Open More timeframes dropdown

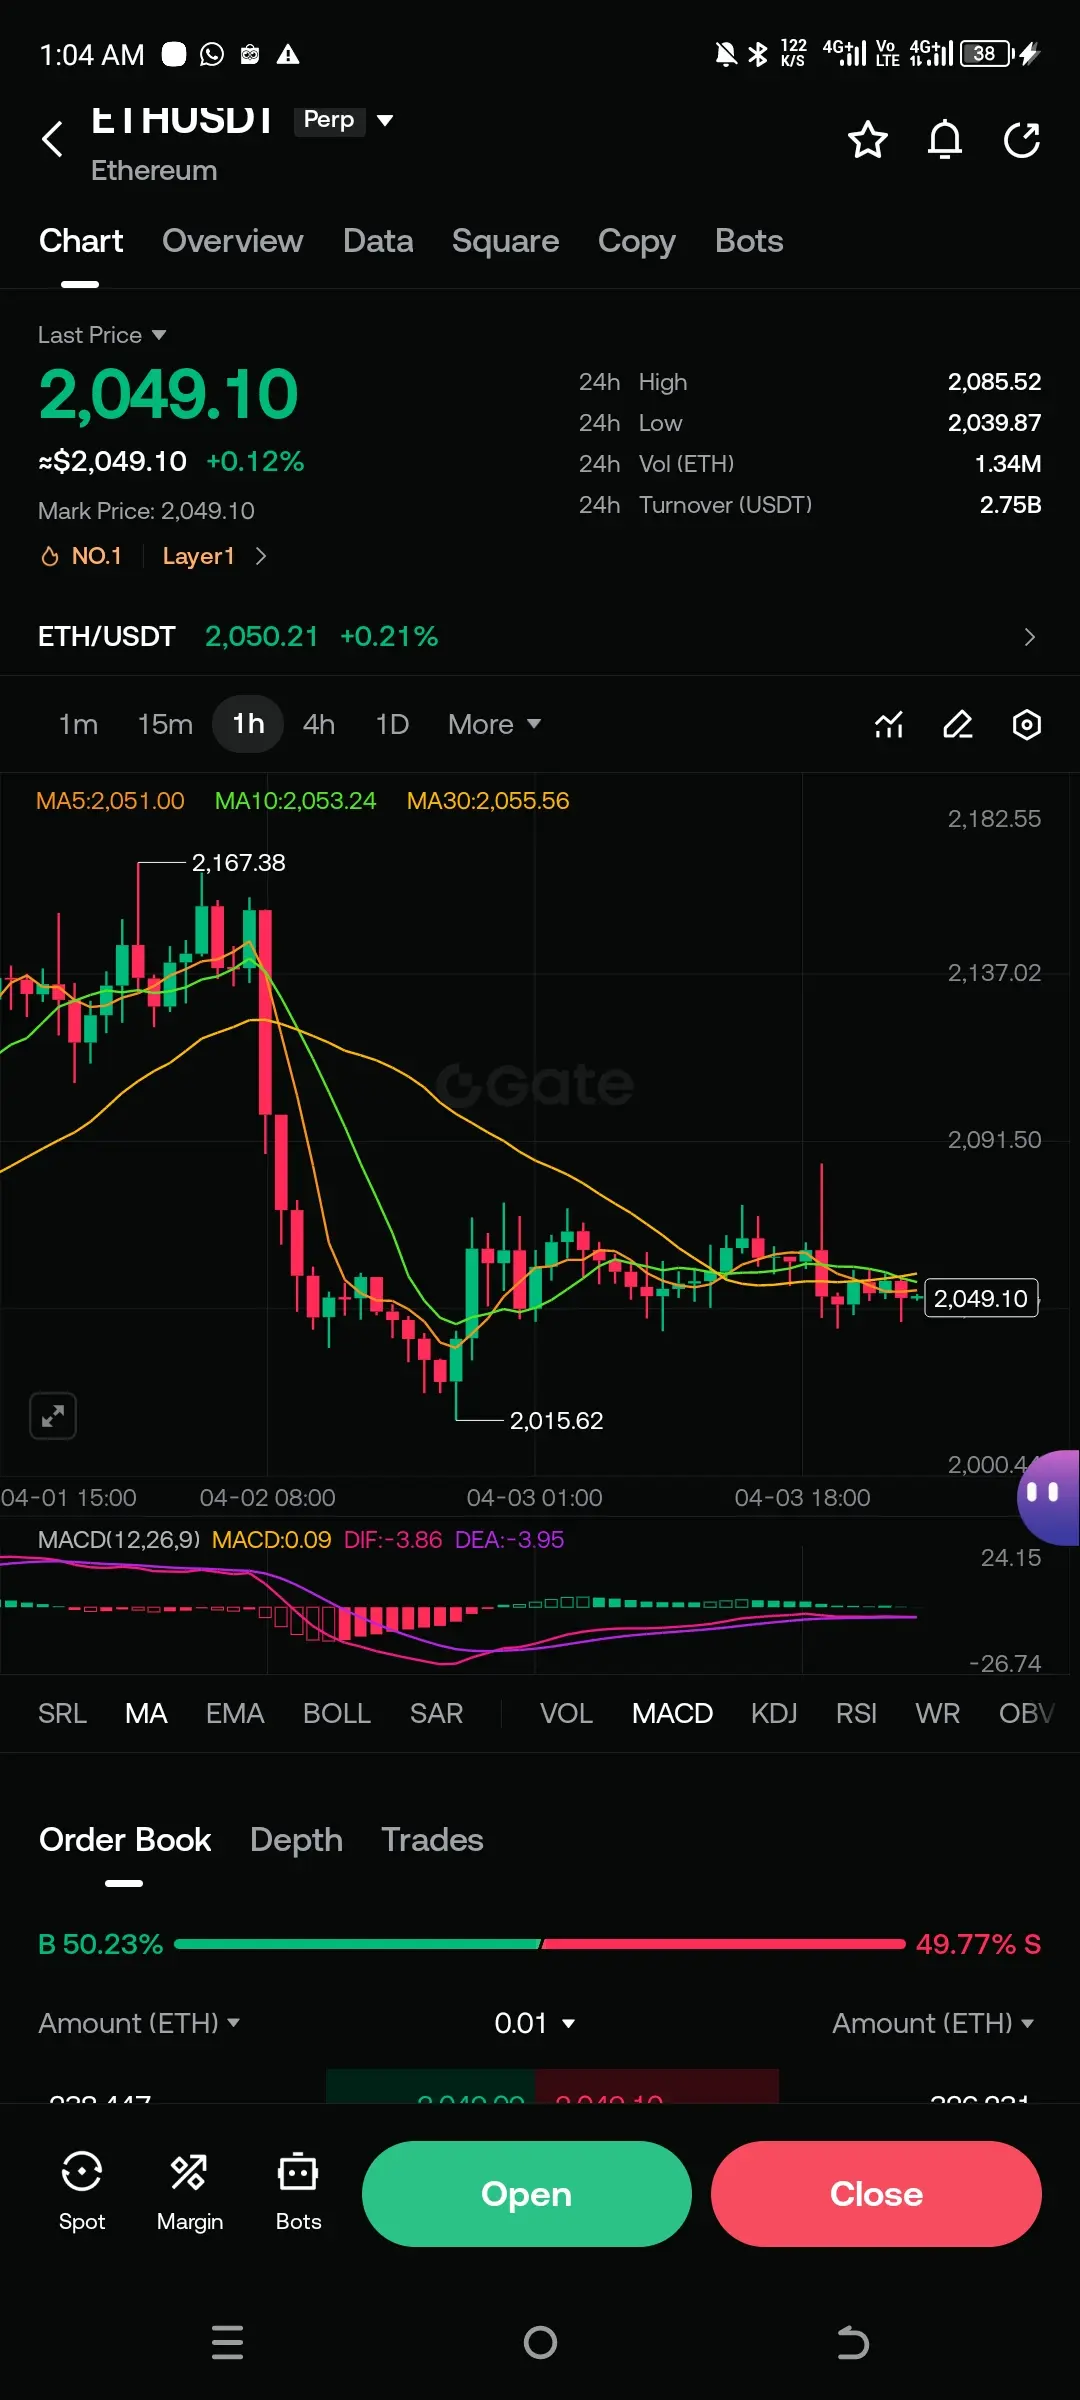[494, 724]
